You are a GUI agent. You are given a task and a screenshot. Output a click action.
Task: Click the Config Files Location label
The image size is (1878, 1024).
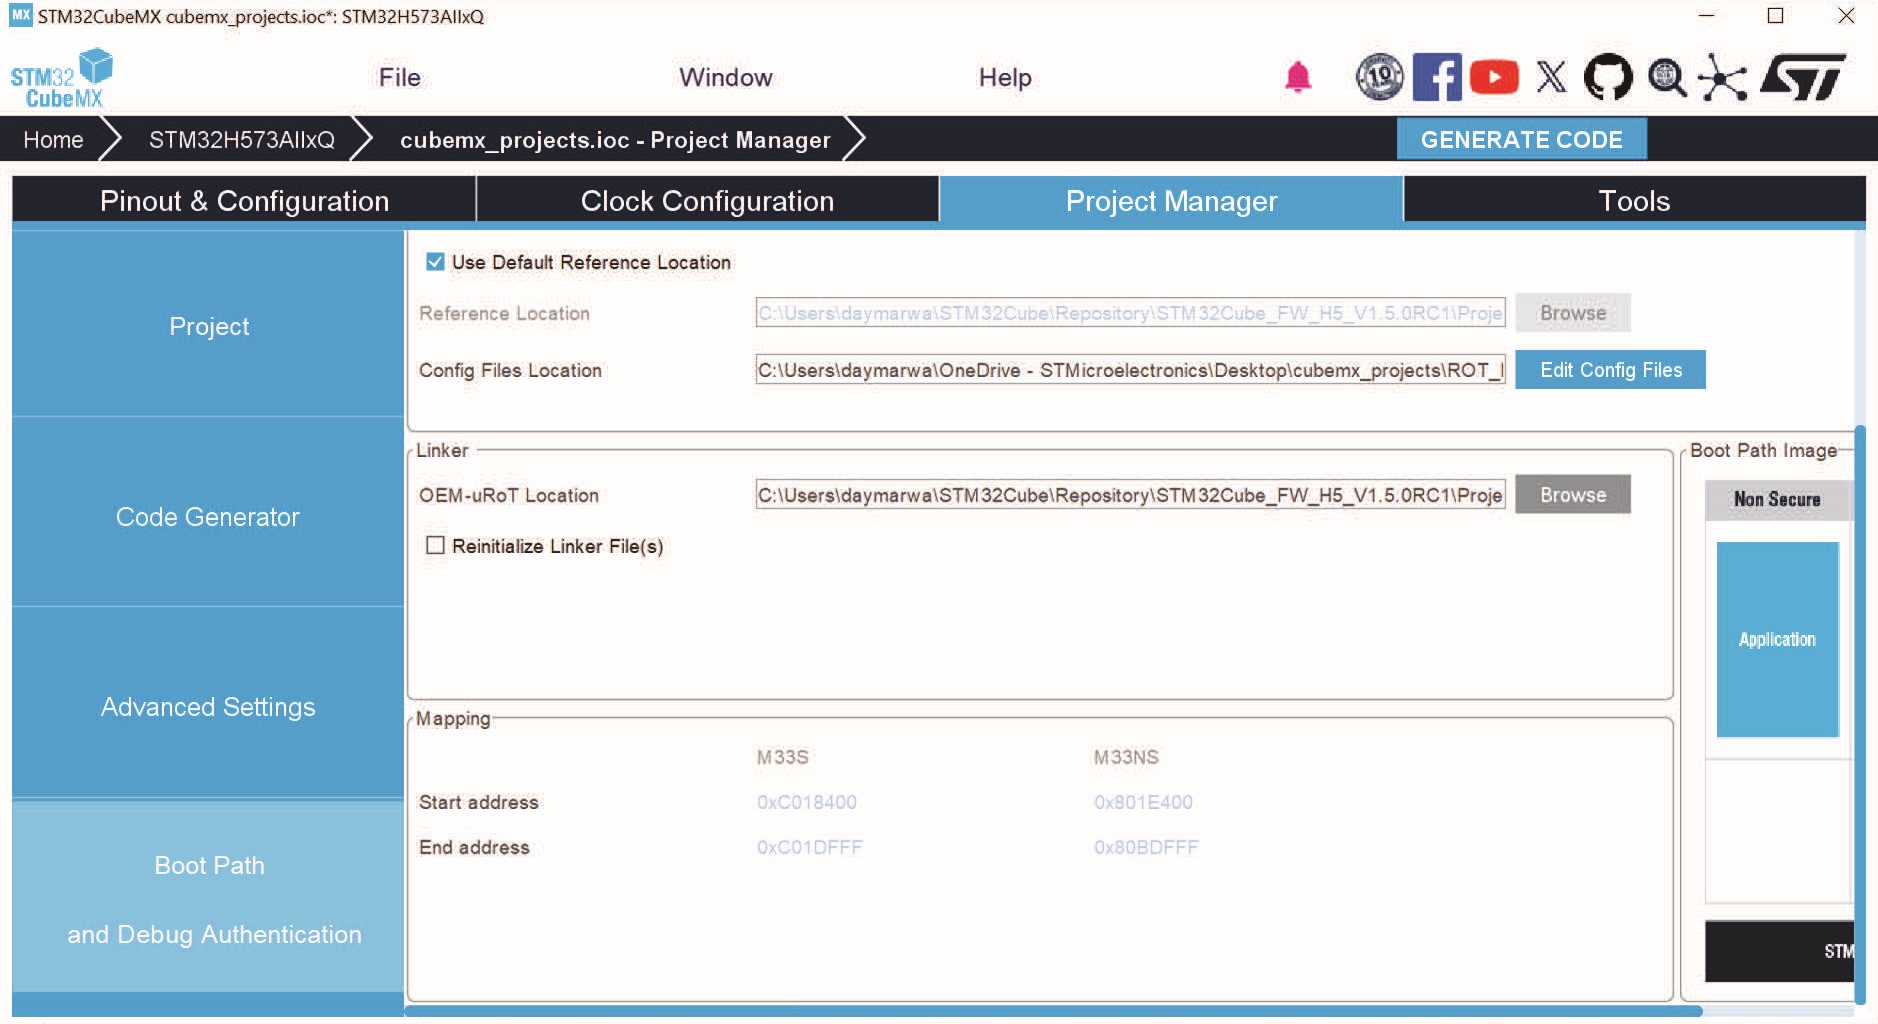coord(510,370)
